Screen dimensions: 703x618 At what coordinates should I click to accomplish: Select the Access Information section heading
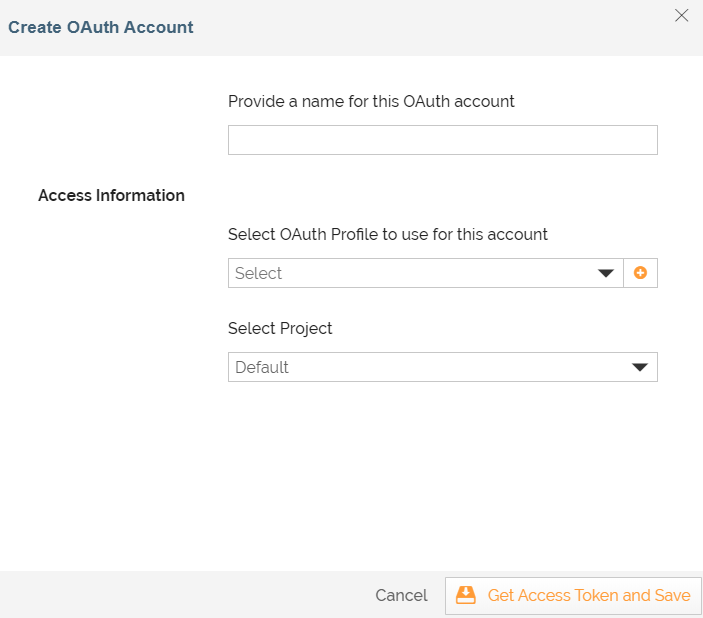[x=111, y=195]
